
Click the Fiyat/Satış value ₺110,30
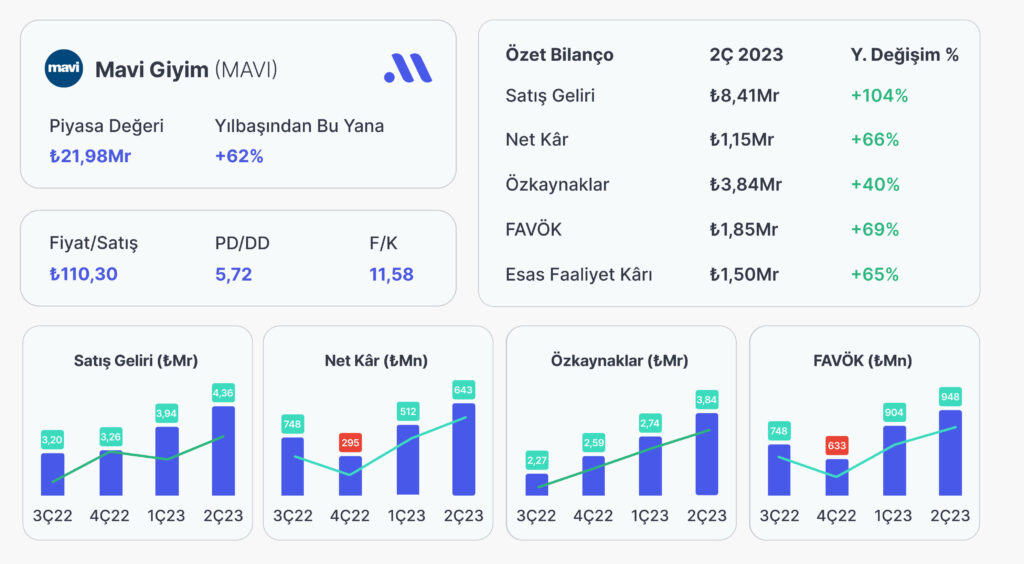[x=84, y=274]
